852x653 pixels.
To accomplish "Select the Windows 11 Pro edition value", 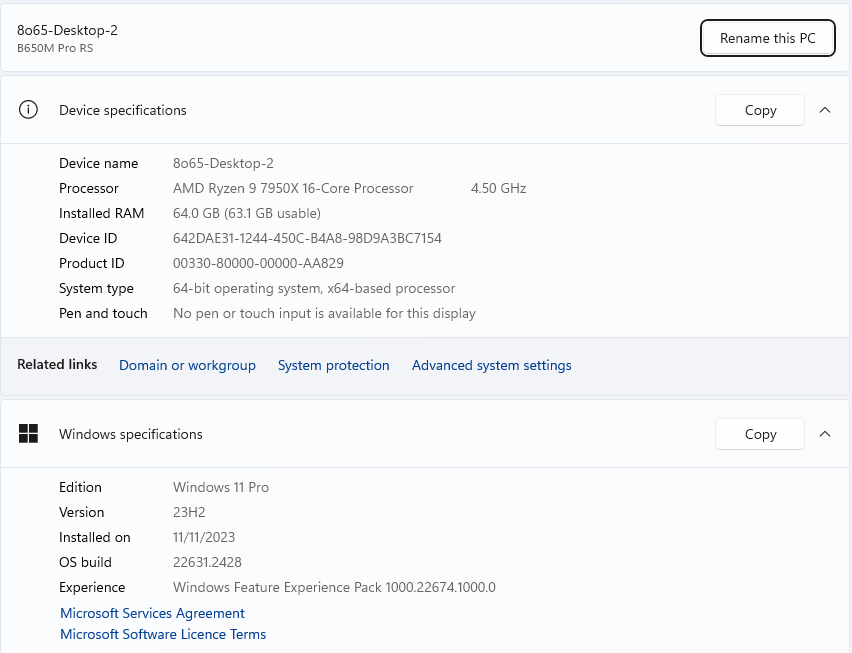I will pos(221,487).
